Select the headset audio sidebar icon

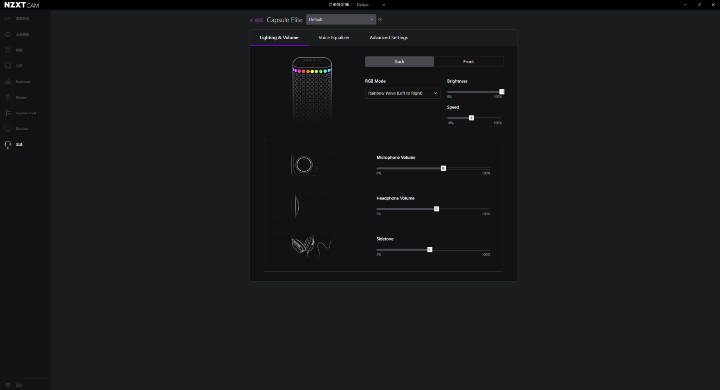coord(8,145)
